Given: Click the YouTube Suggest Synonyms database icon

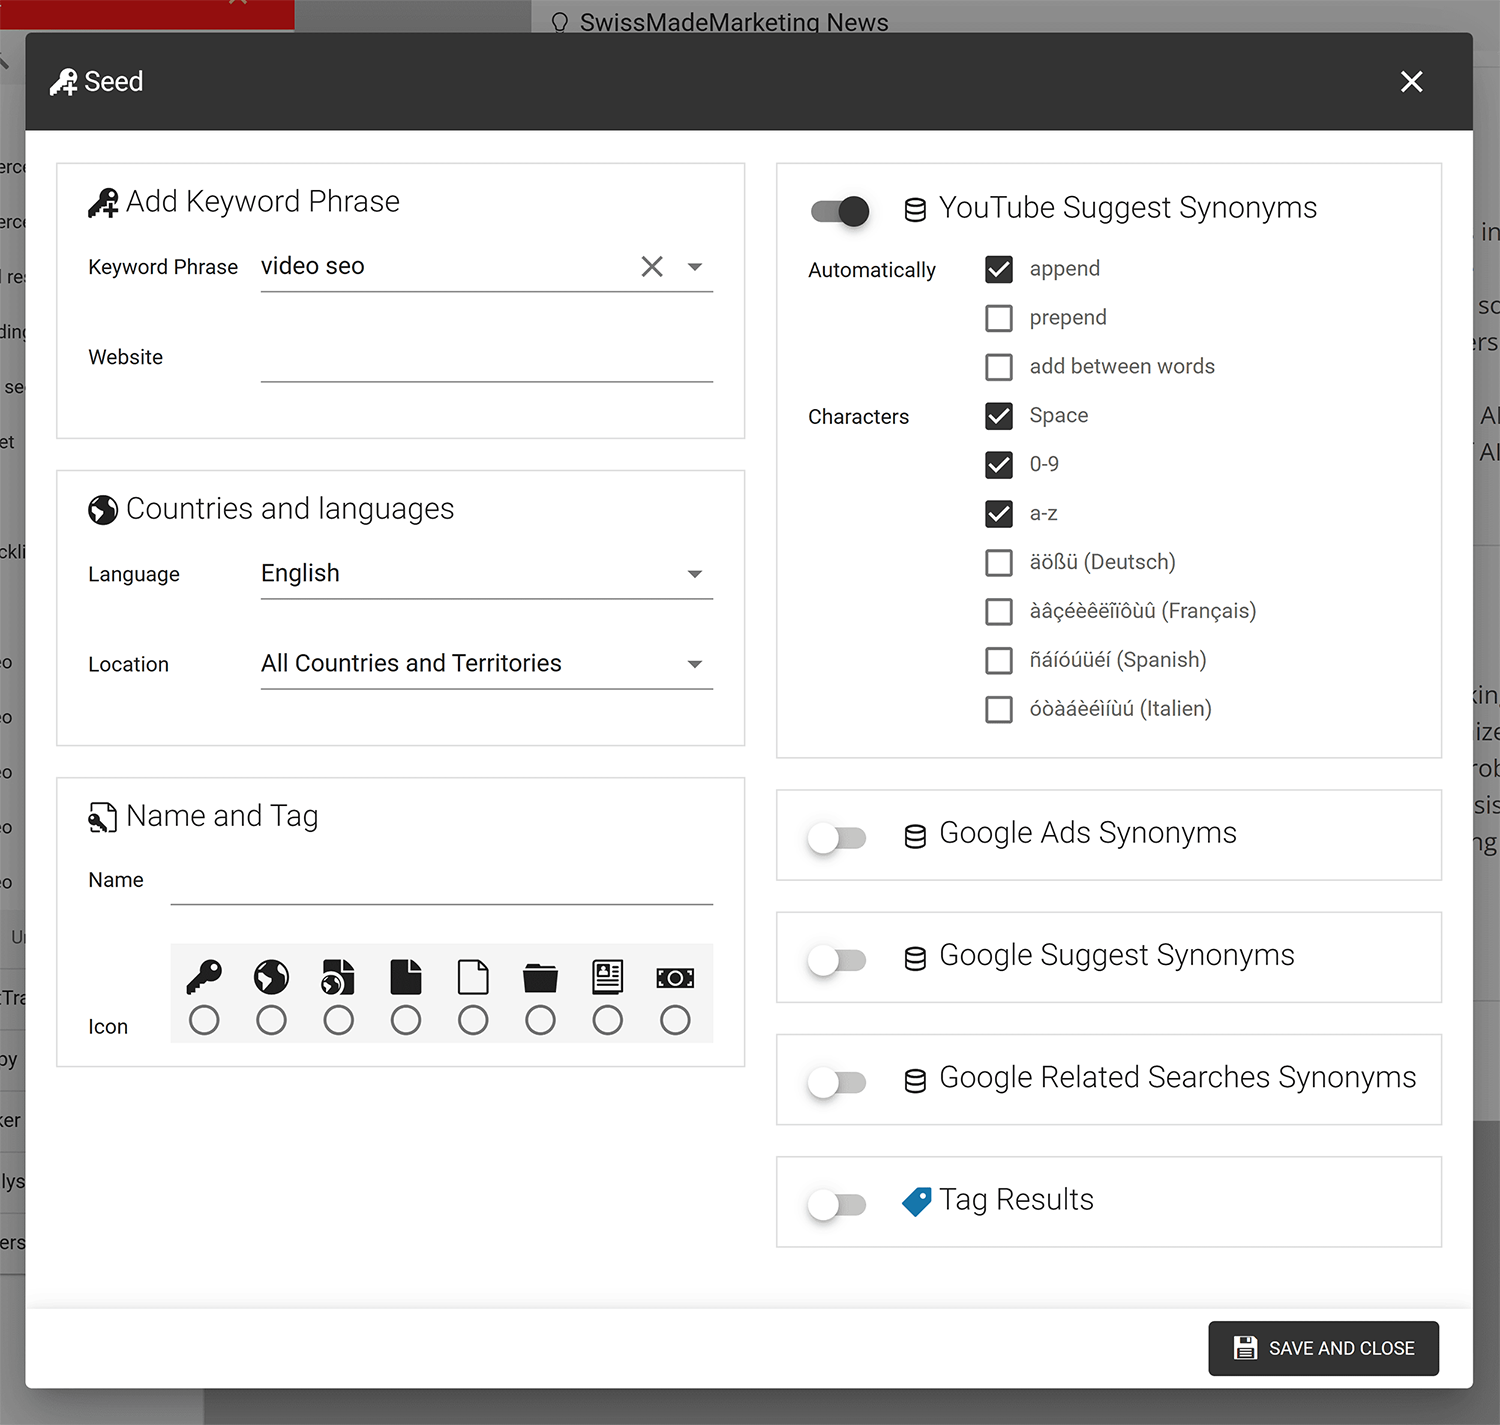Looking at the screenshot, I should coord(915,210).
